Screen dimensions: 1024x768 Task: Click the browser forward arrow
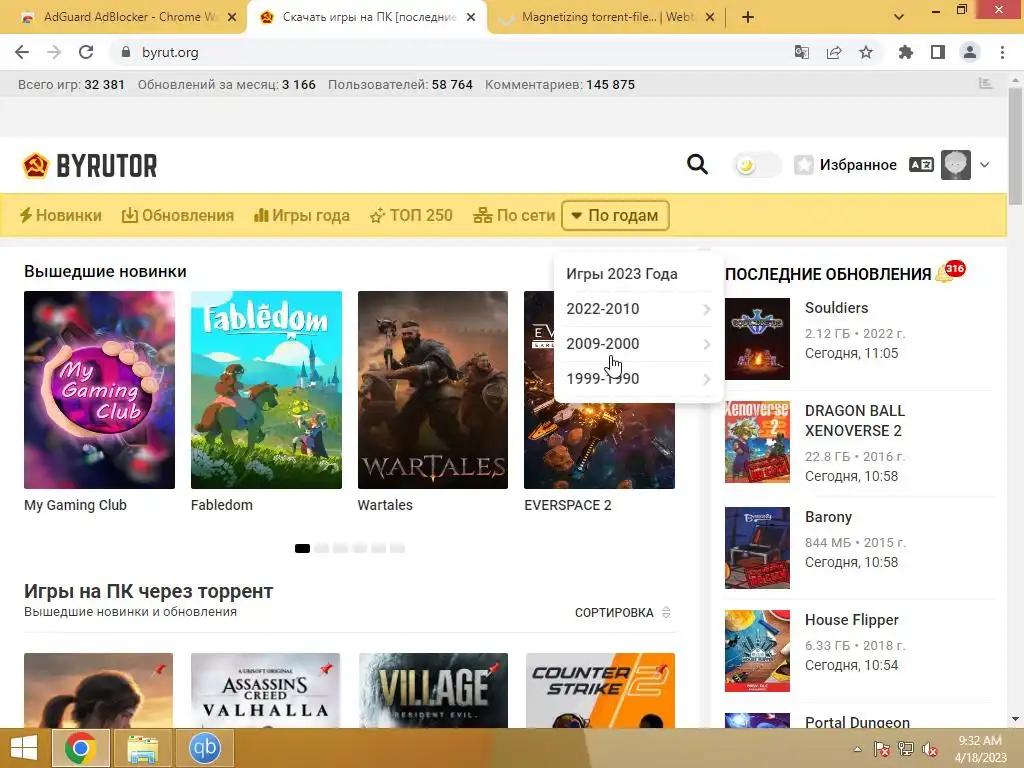54,52
